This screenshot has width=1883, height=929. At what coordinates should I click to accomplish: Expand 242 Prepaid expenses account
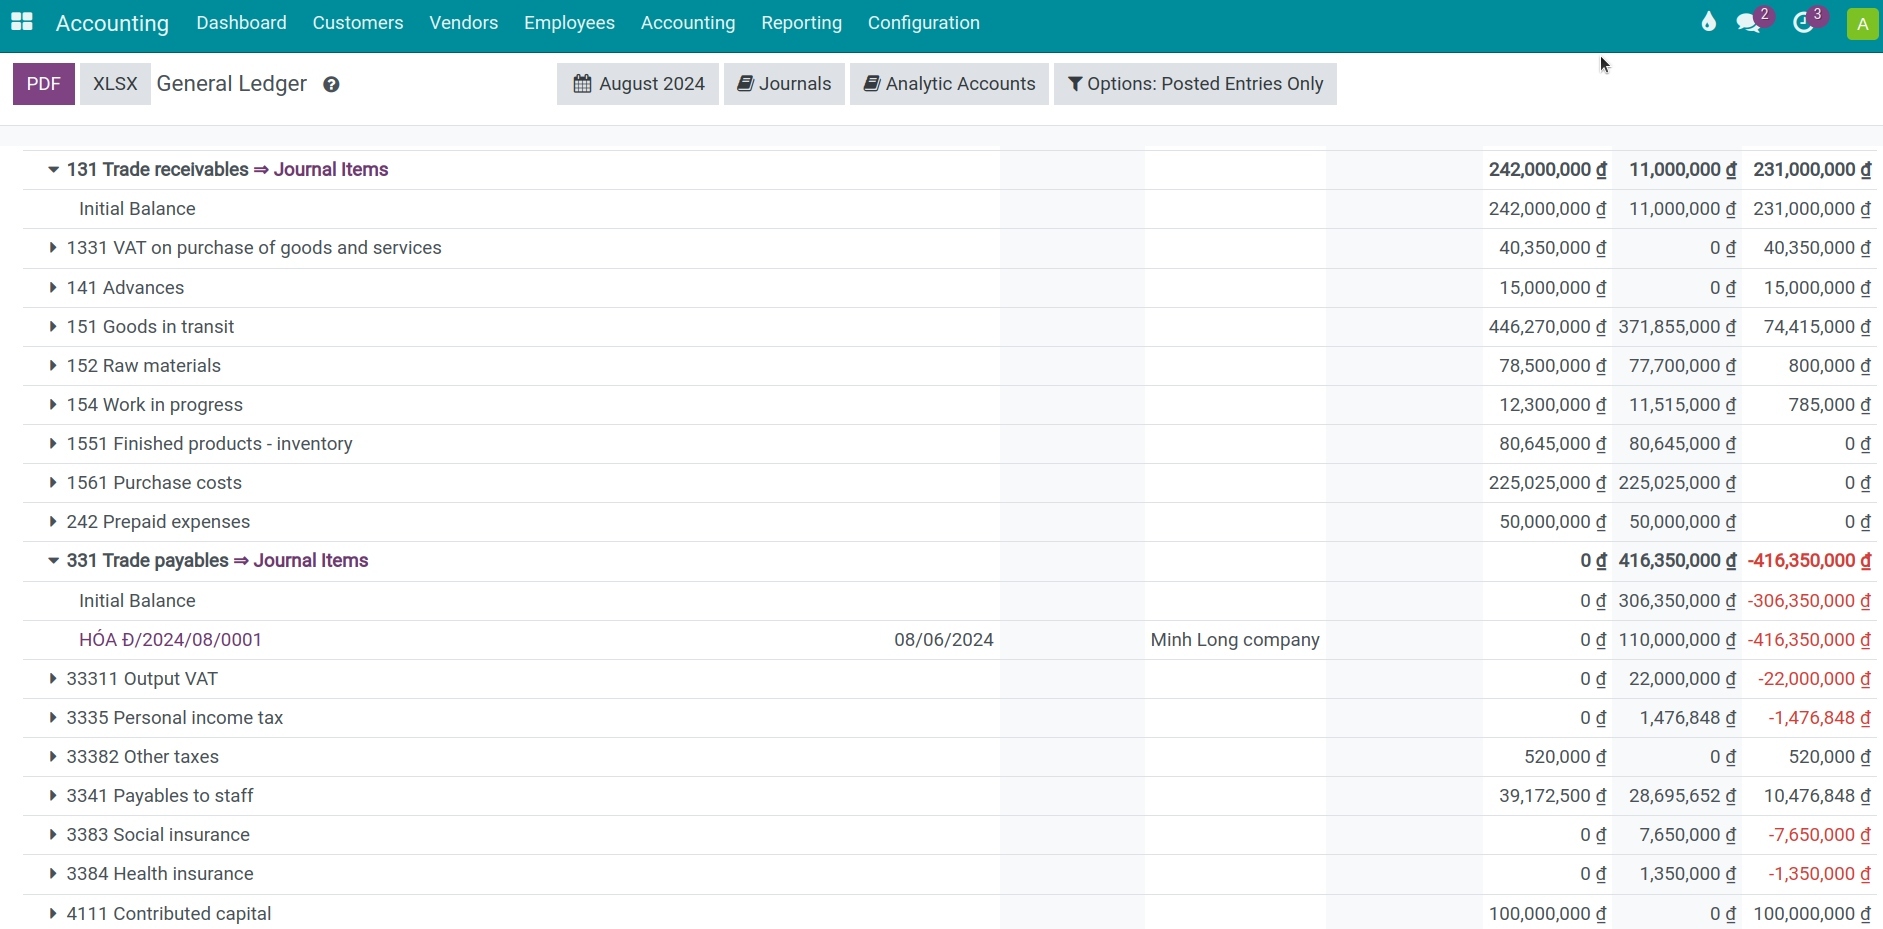pyautogui.click(x=53, y=522)
